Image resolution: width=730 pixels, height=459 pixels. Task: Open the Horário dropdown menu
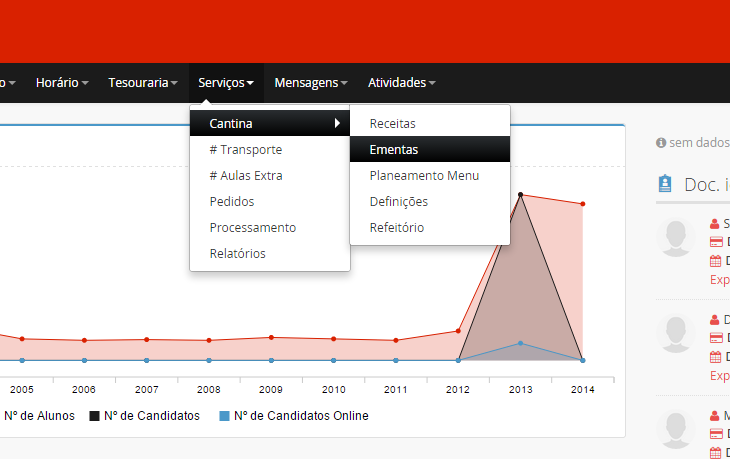[62, 83]
